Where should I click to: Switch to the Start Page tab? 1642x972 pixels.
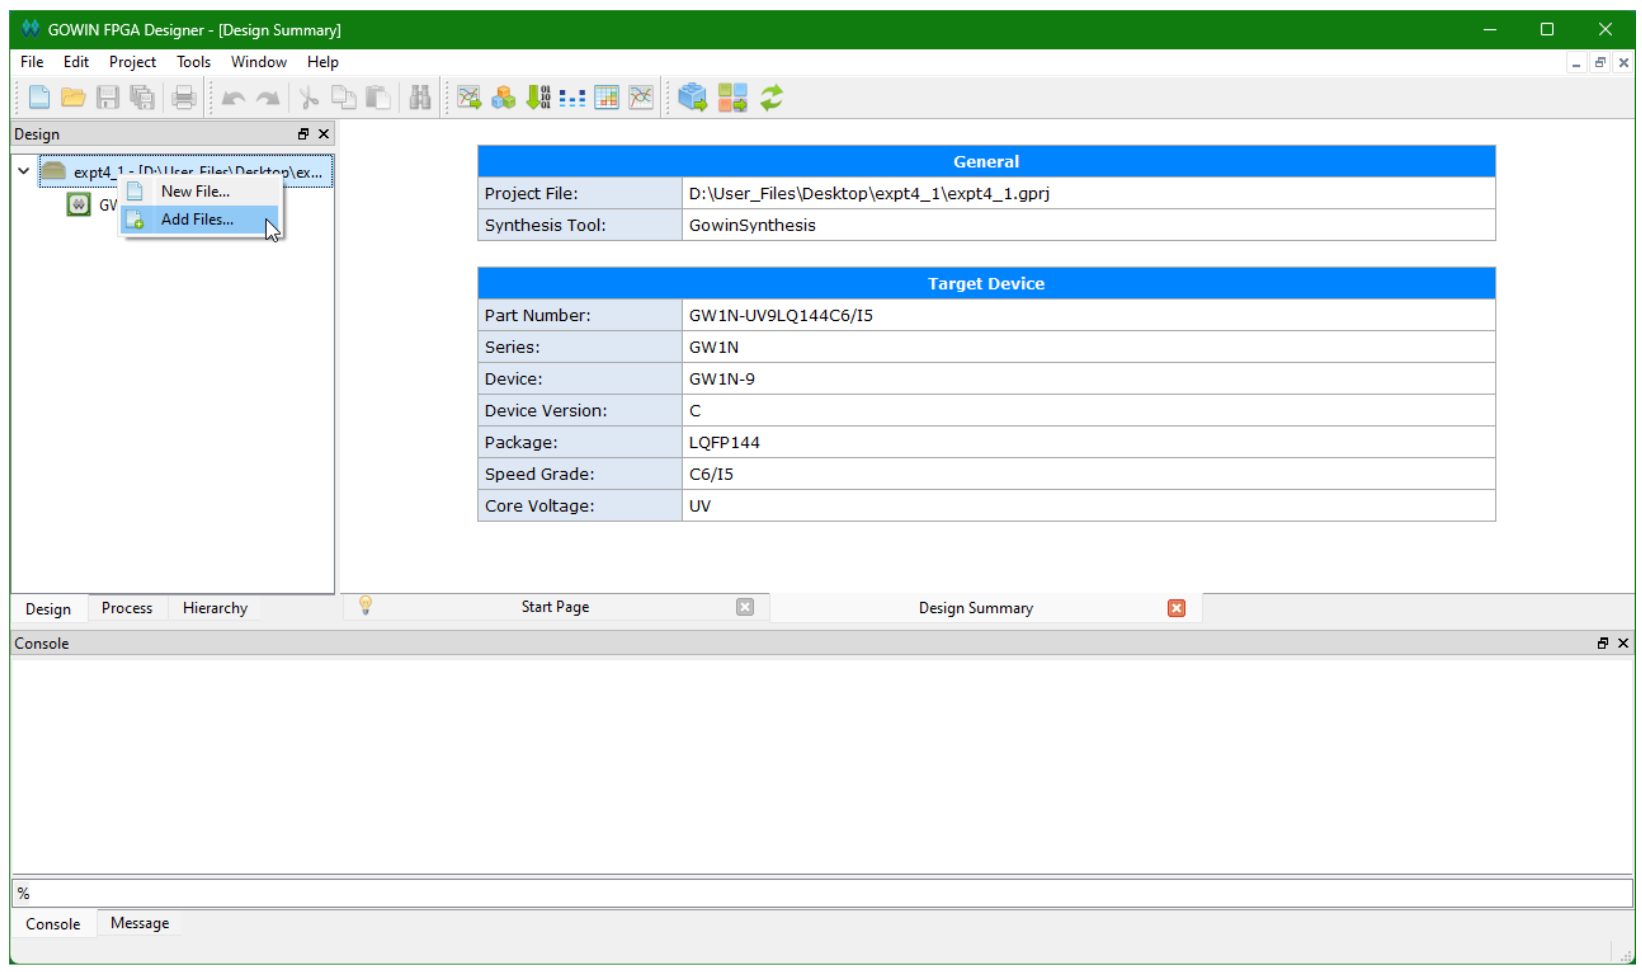(555, 607)
